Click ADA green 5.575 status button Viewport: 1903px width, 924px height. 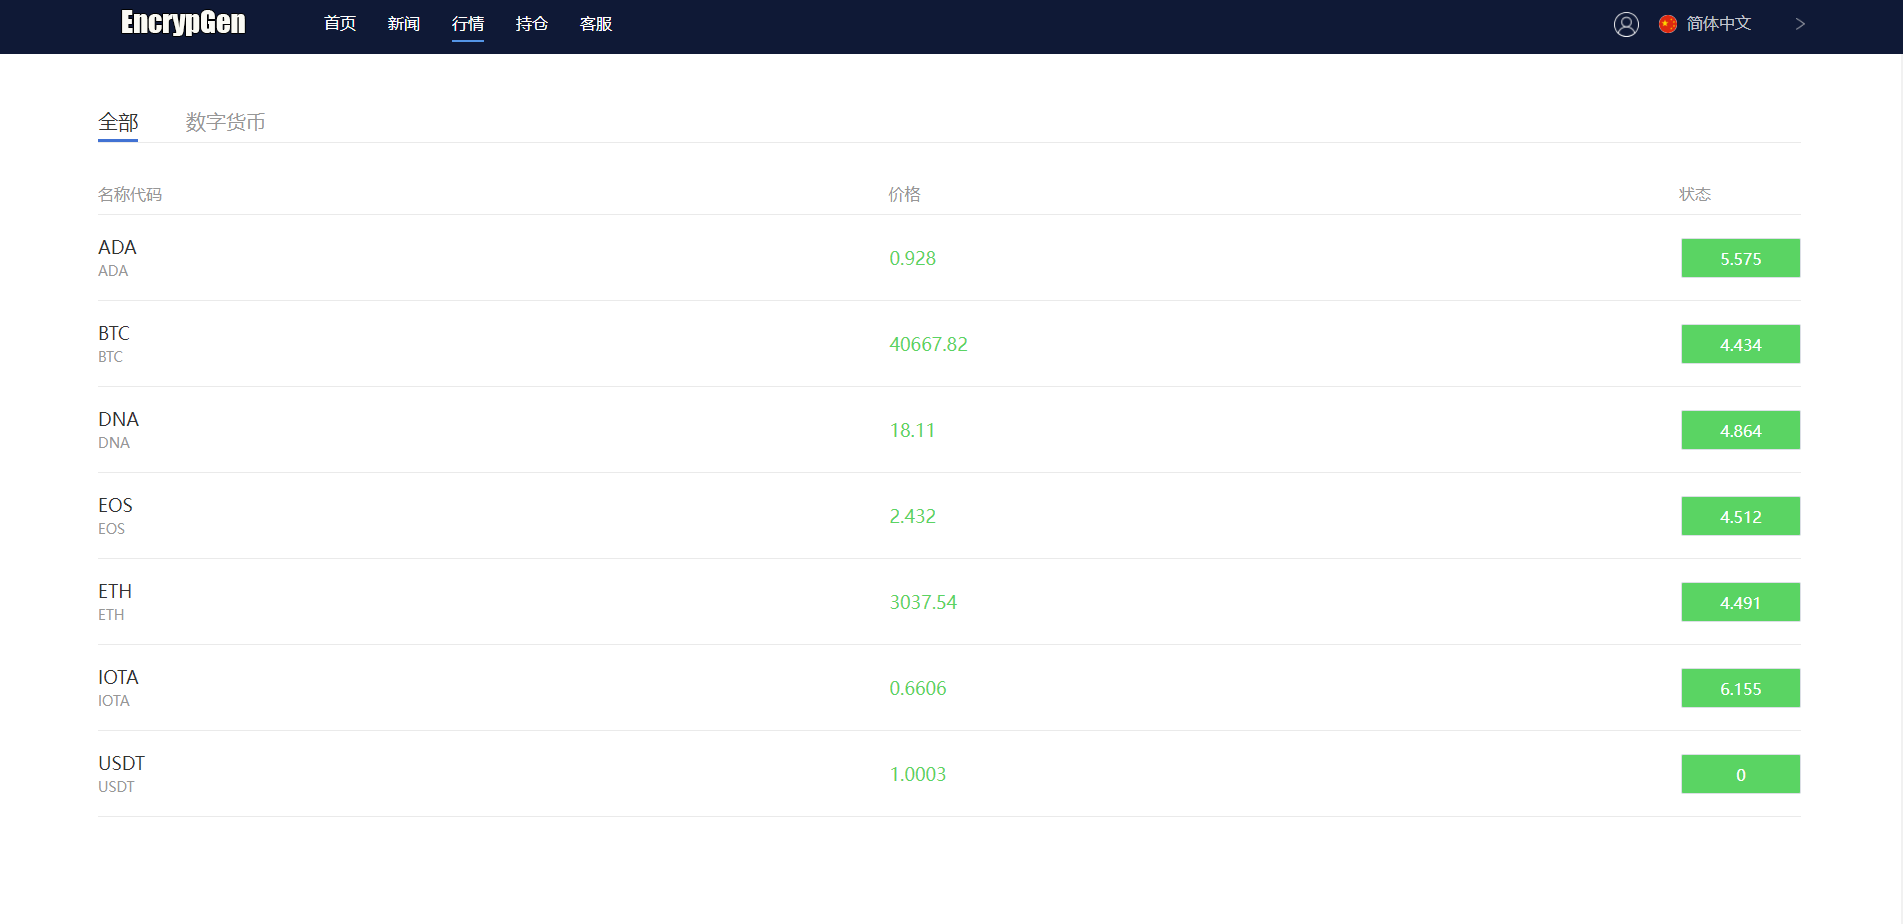point(1740,258)
